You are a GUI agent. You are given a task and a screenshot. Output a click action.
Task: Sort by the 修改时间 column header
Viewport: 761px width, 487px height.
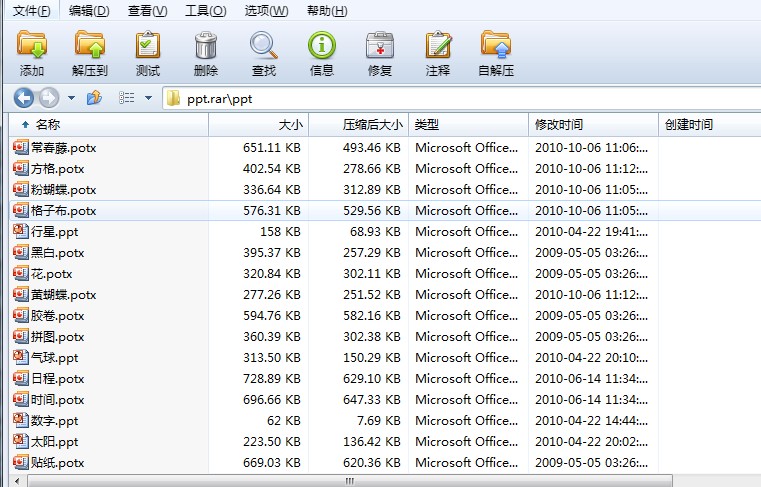(x=593, y=124)
